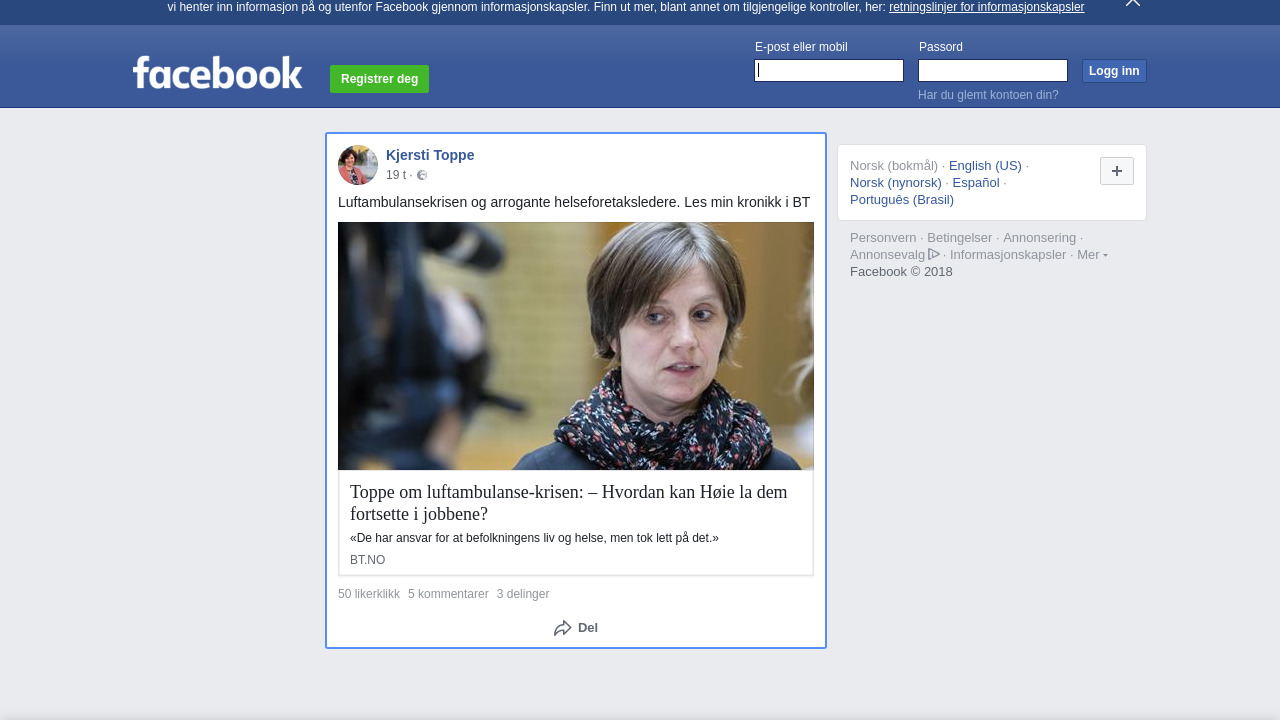Open the Annonsering footer link

click(1040, 238)
